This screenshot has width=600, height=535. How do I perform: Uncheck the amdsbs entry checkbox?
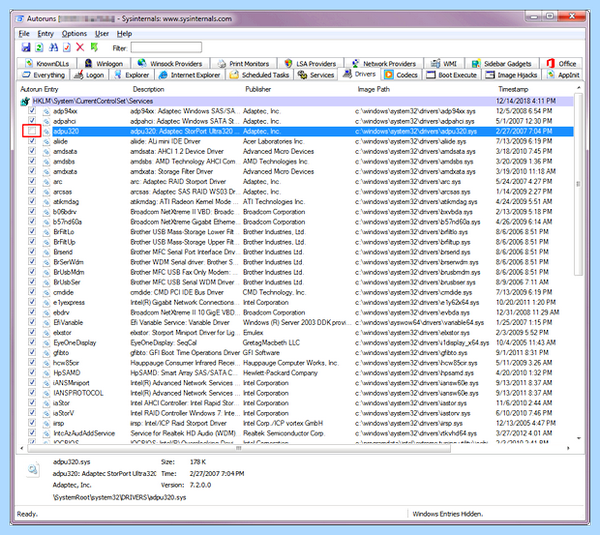point(32,161)
